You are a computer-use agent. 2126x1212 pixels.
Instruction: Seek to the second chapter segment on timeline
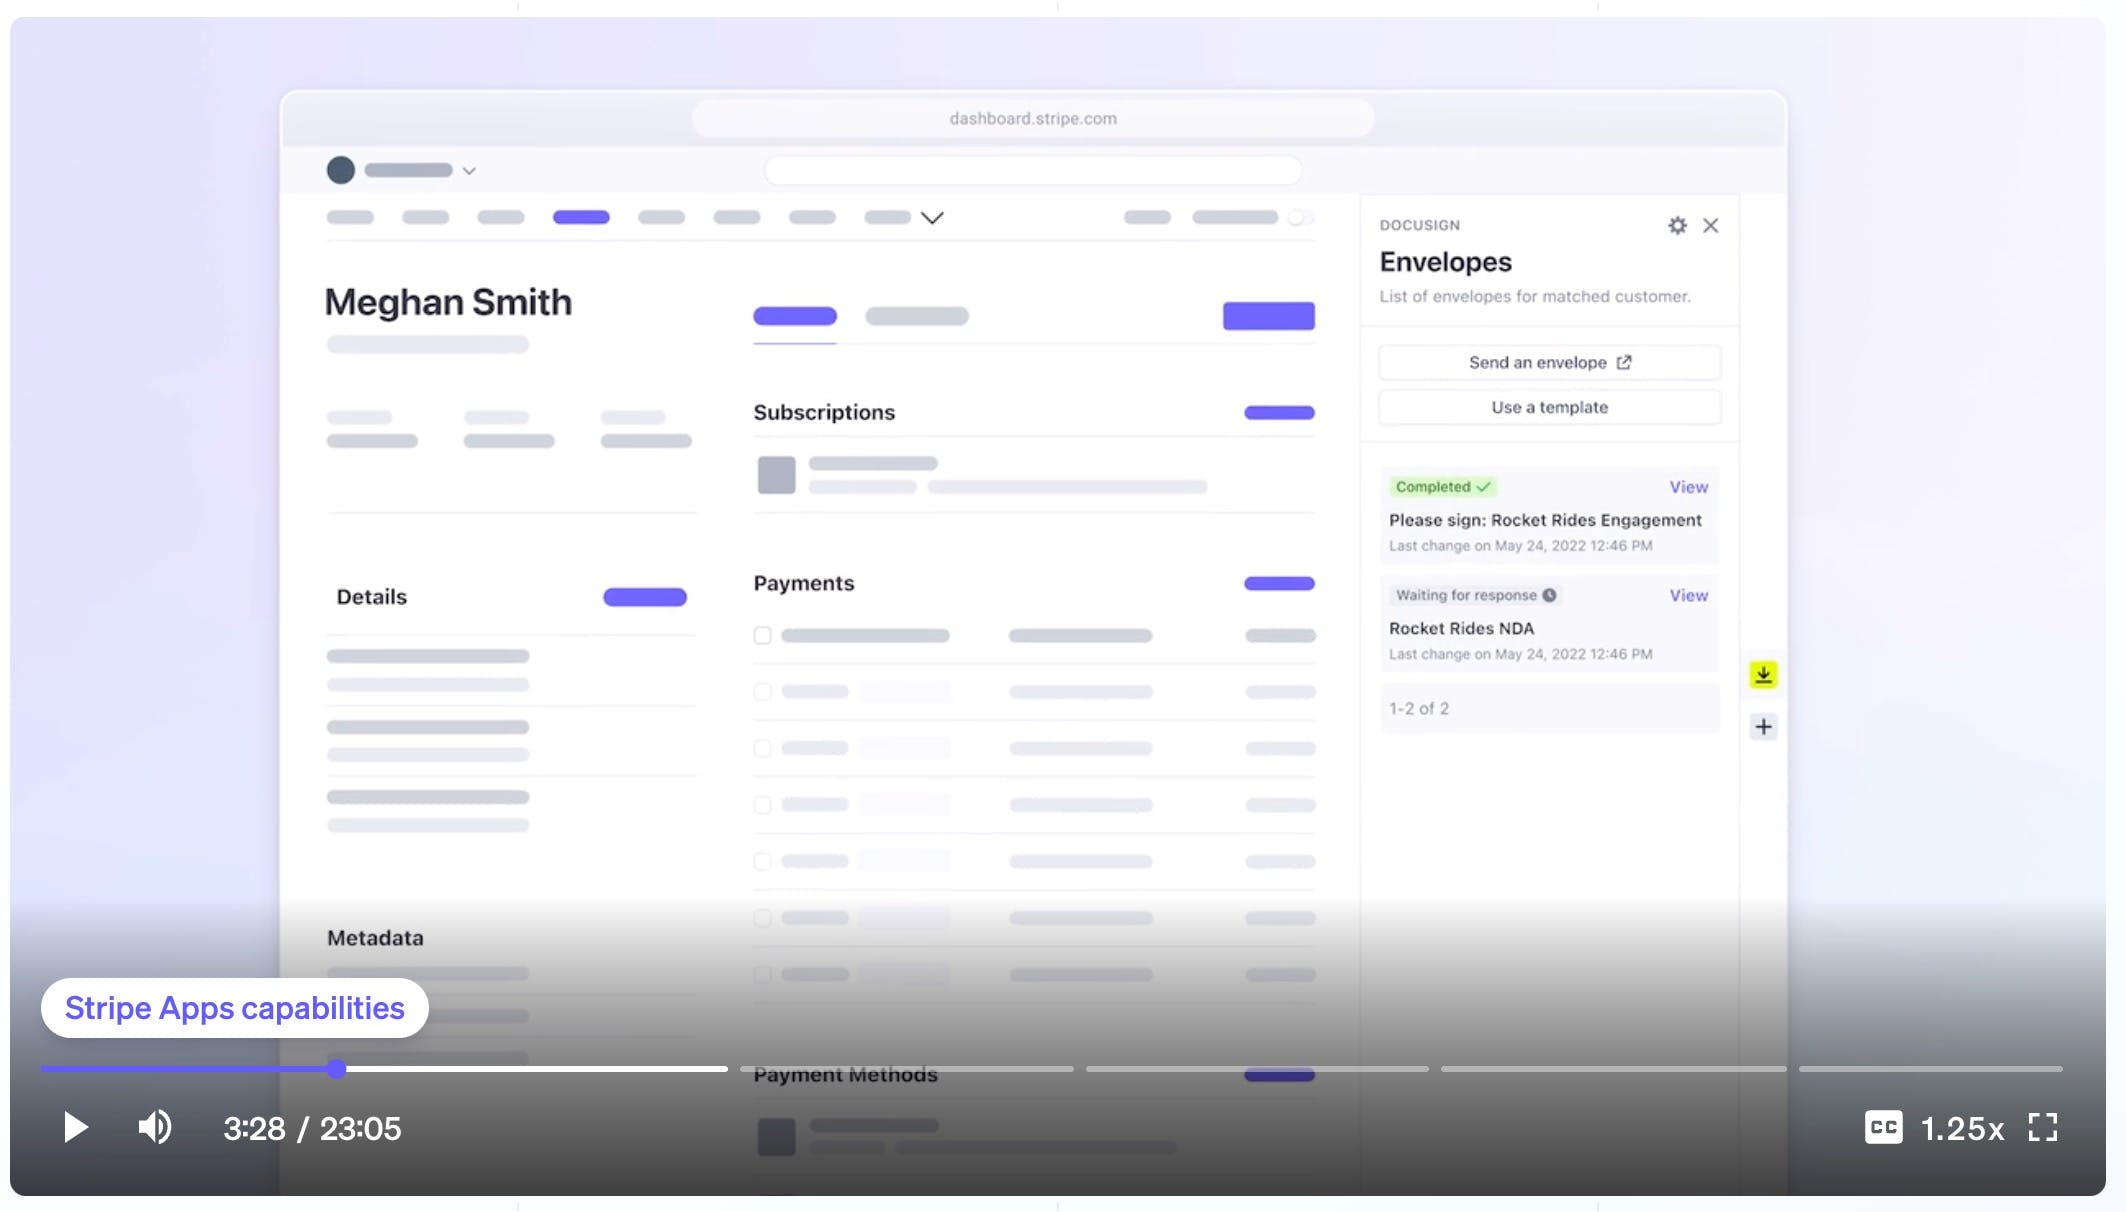(x=906, y=1069)
